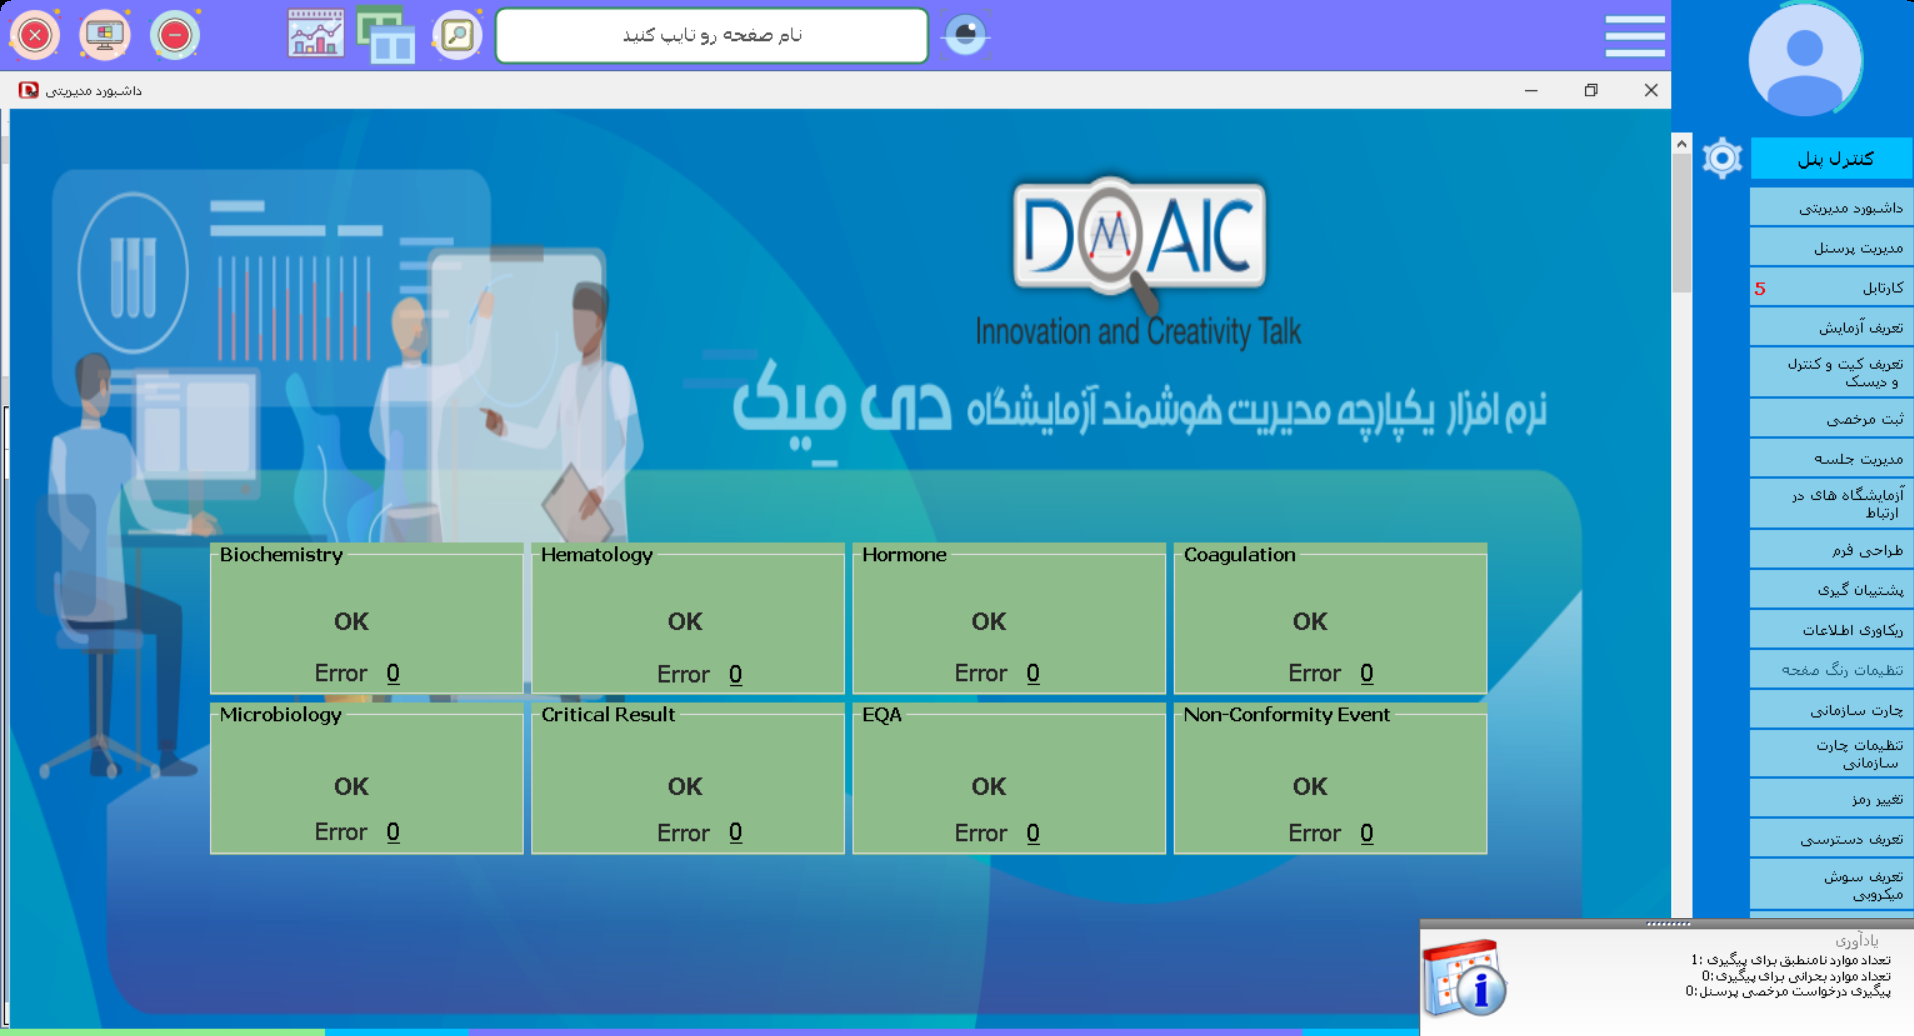Image resolution: width=1914 pixels, height=1036 pixels.
Task: Open the settings gear icon
Action: pyautogui.click(x=1722, y=158)
